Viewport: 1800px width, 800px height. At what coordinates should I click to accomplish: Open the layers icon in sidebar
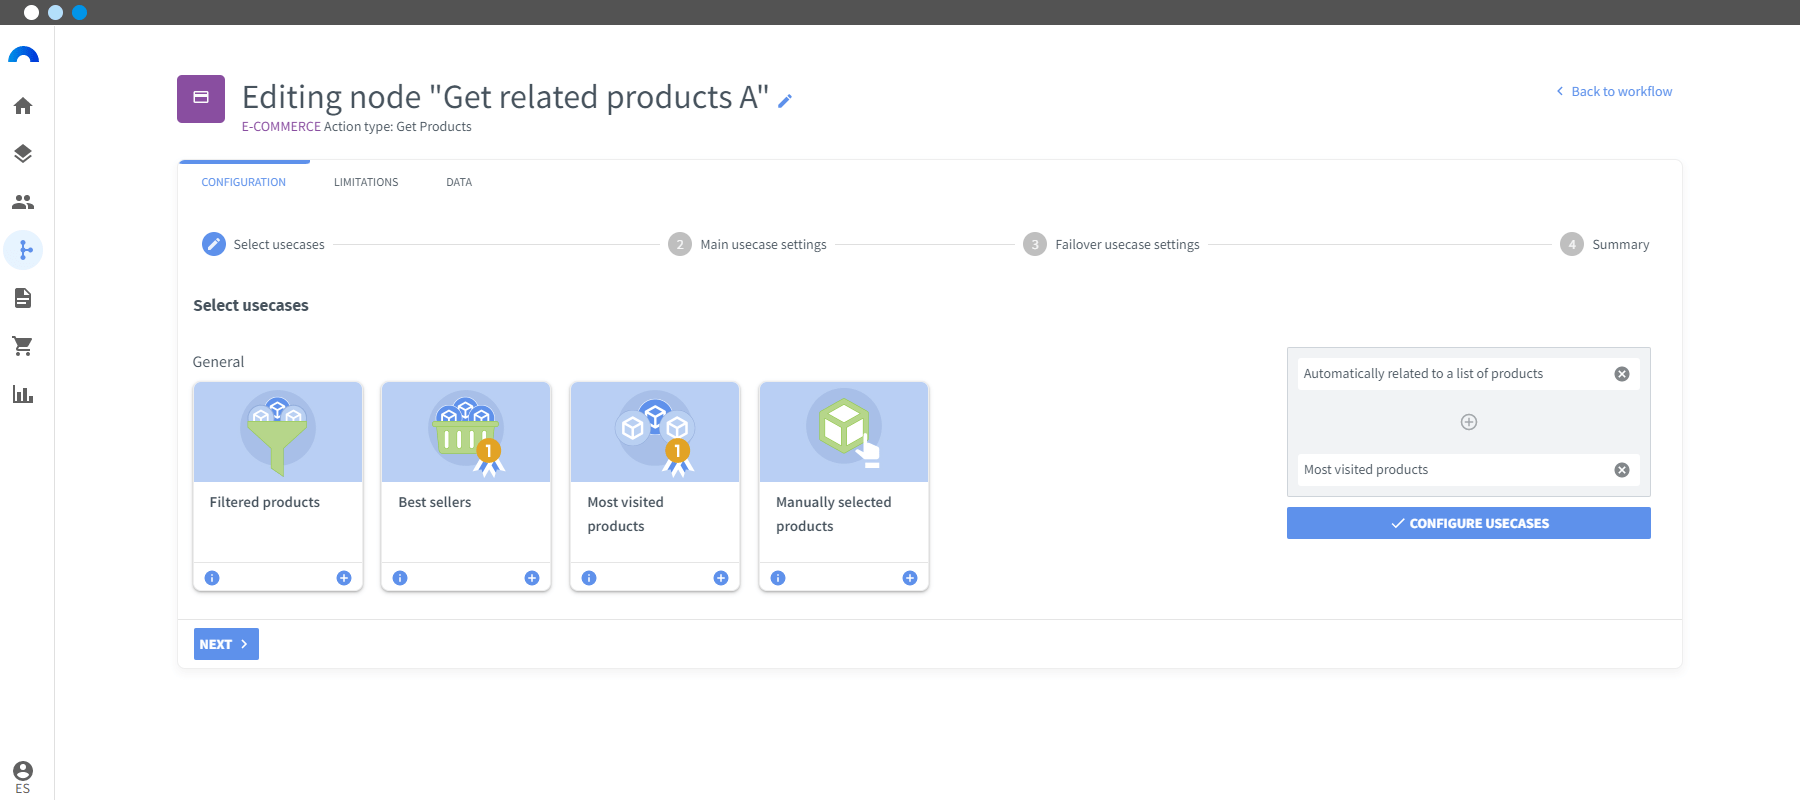coord(23,154)
